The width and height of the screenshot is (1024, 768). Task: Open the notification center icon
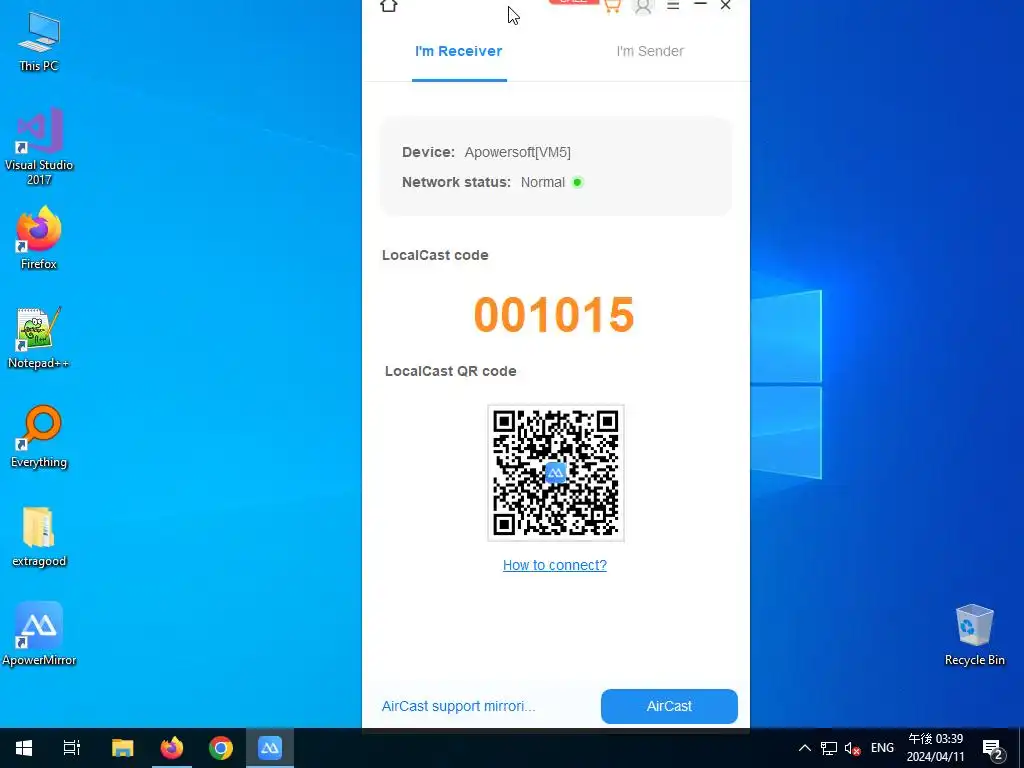click(x=993, y=749)
